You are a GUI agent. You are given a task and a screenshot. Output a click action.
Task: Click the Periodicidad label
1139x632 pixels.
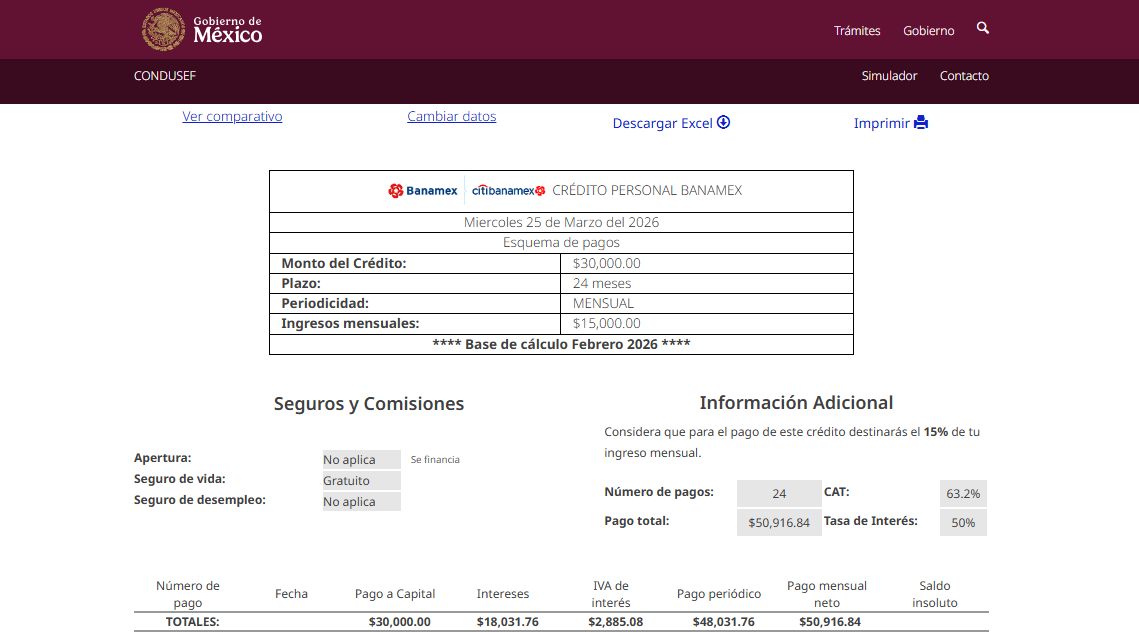tap(325, 303)
